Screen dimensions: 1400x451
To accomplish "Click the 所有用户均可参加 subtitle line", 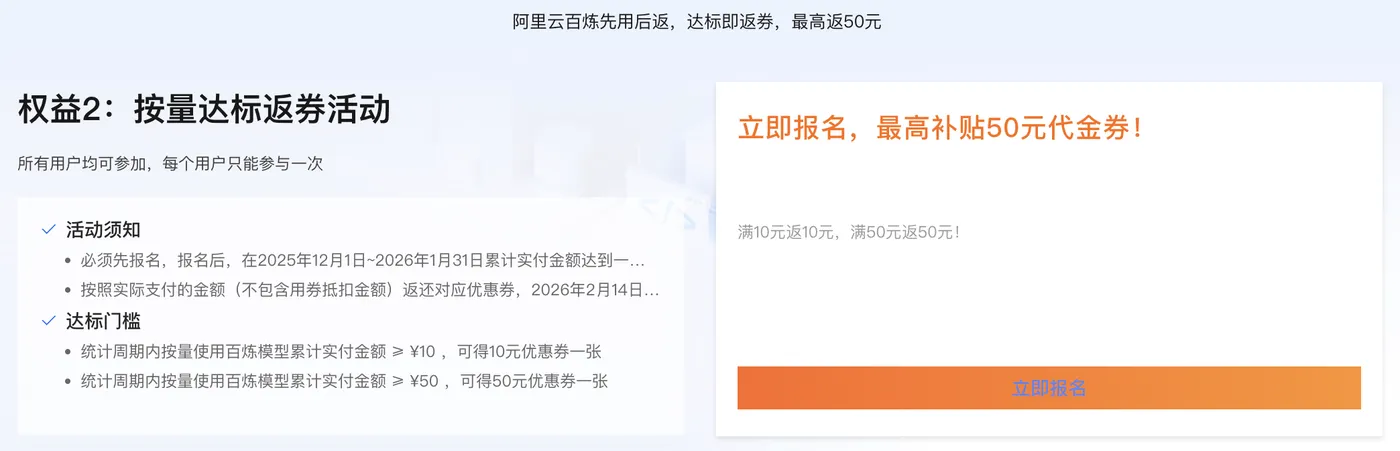I will tap(170, 163).
